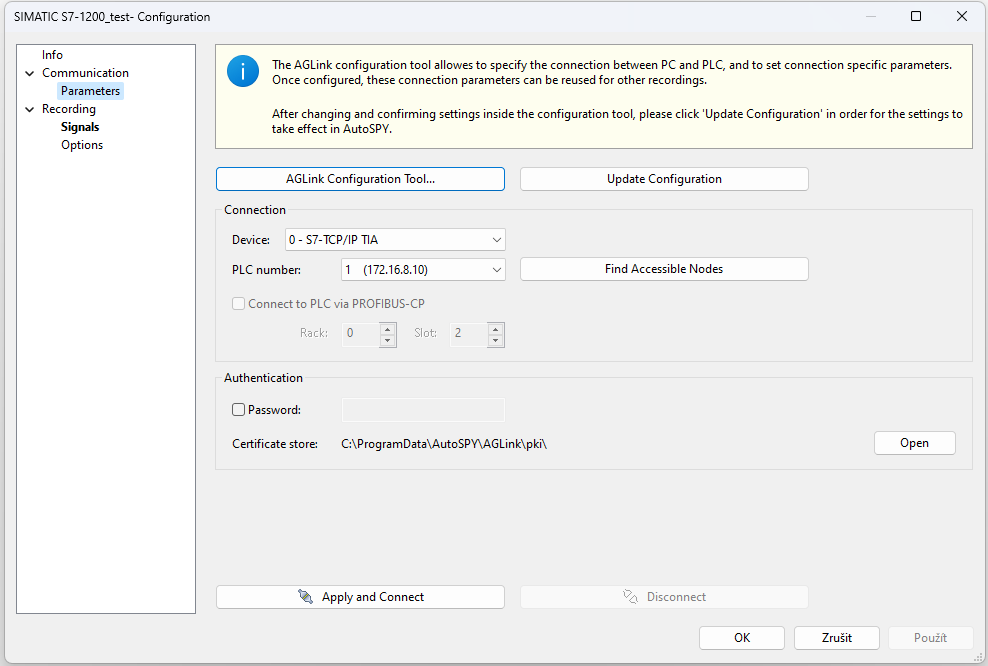988x666 pixels.
Task: Open the AGLink Configuration Tool
Action: point(360,179)
